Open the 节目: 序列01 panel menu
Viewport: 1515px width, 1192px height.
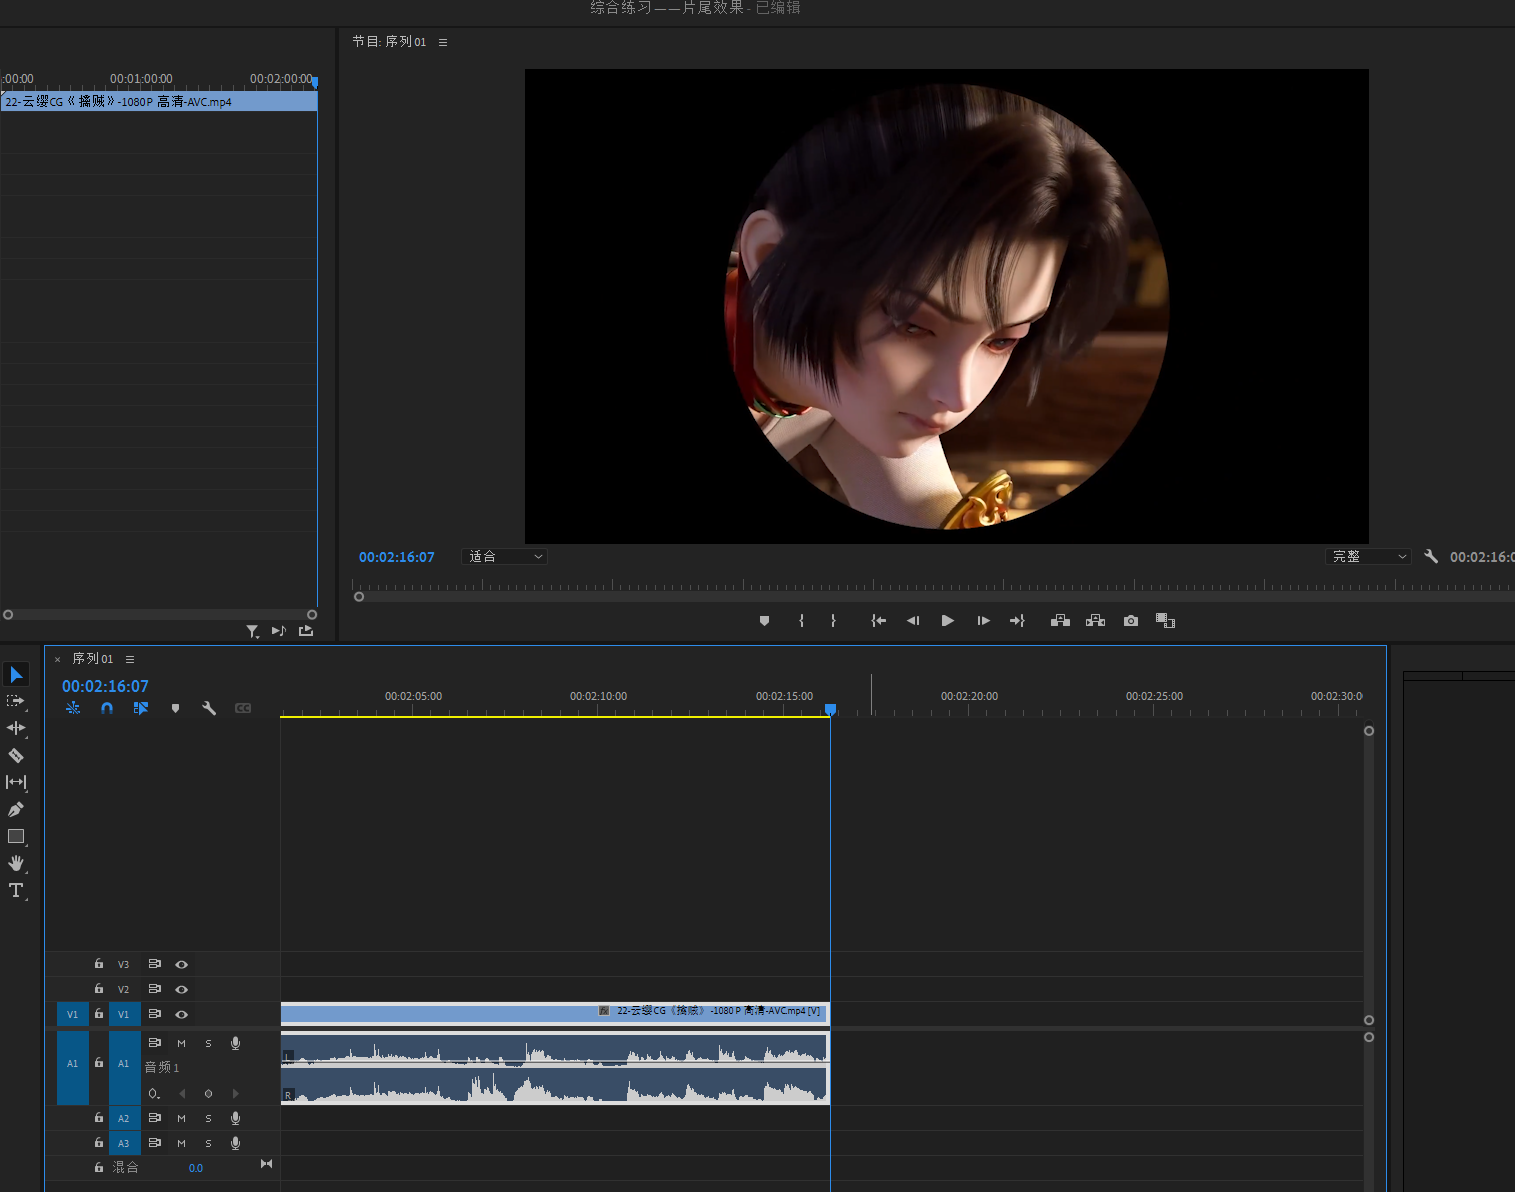(x=443, y=42)
